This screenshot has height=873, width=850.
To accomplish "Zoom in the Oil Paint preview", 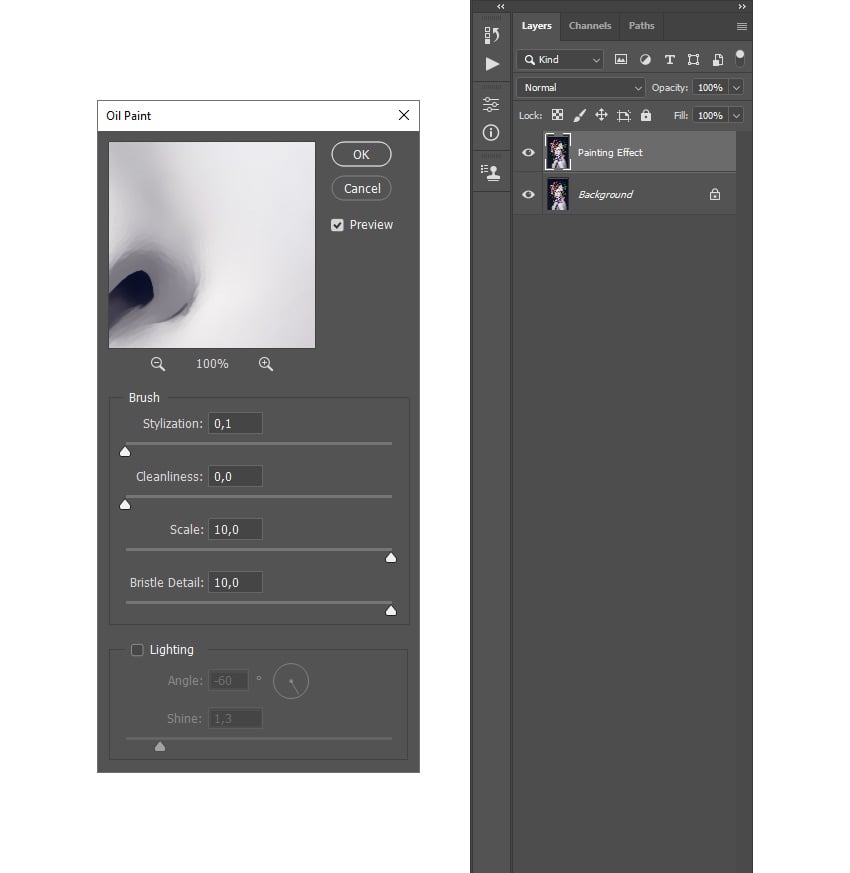I will click(x=266, y=364).
